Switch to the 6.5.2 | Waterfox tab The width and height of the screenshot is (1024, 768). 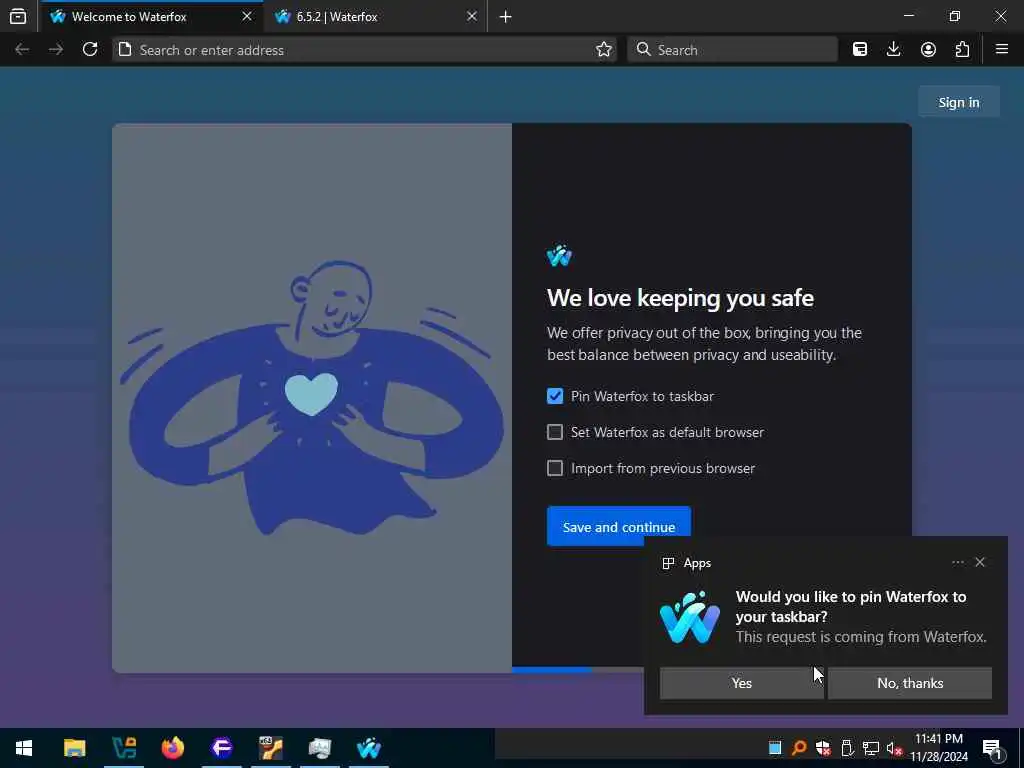[376, 17]
